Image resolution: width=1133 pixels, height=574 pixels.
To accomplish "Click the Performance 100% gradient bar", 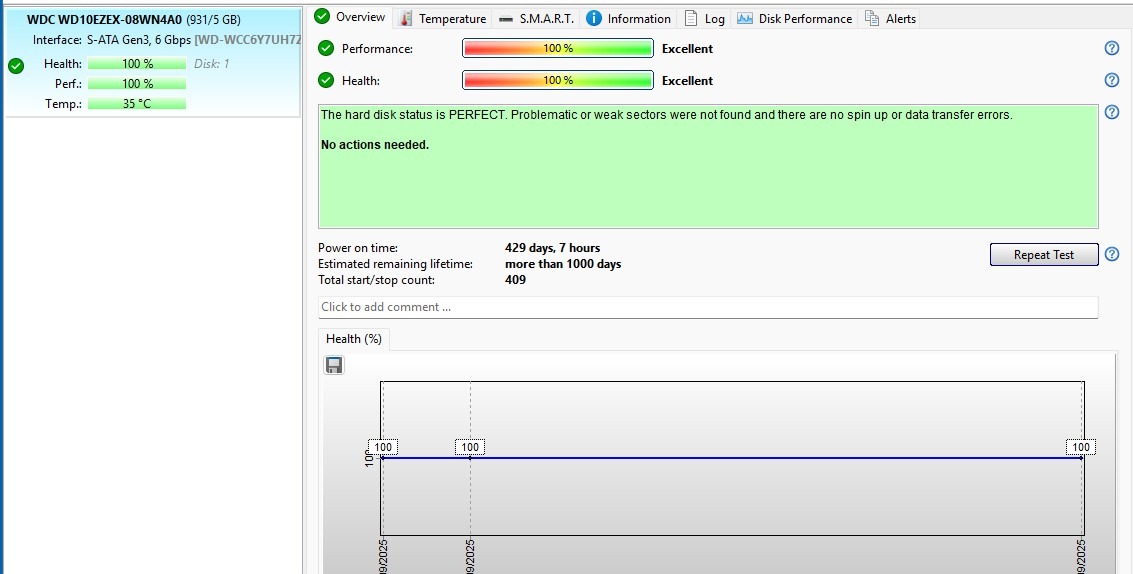I will coord(557,49).
